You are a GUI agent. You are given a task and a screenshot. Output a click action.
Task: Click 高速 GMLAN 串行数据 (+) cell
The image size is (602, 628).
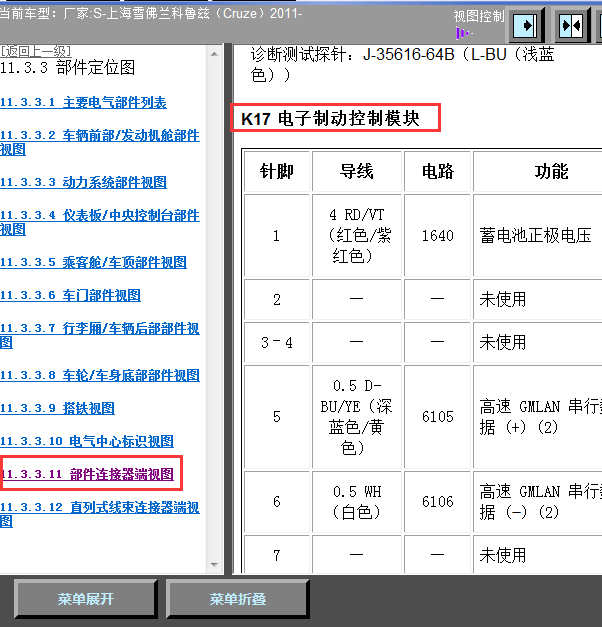pyautogui.click(x=538, y=417)
